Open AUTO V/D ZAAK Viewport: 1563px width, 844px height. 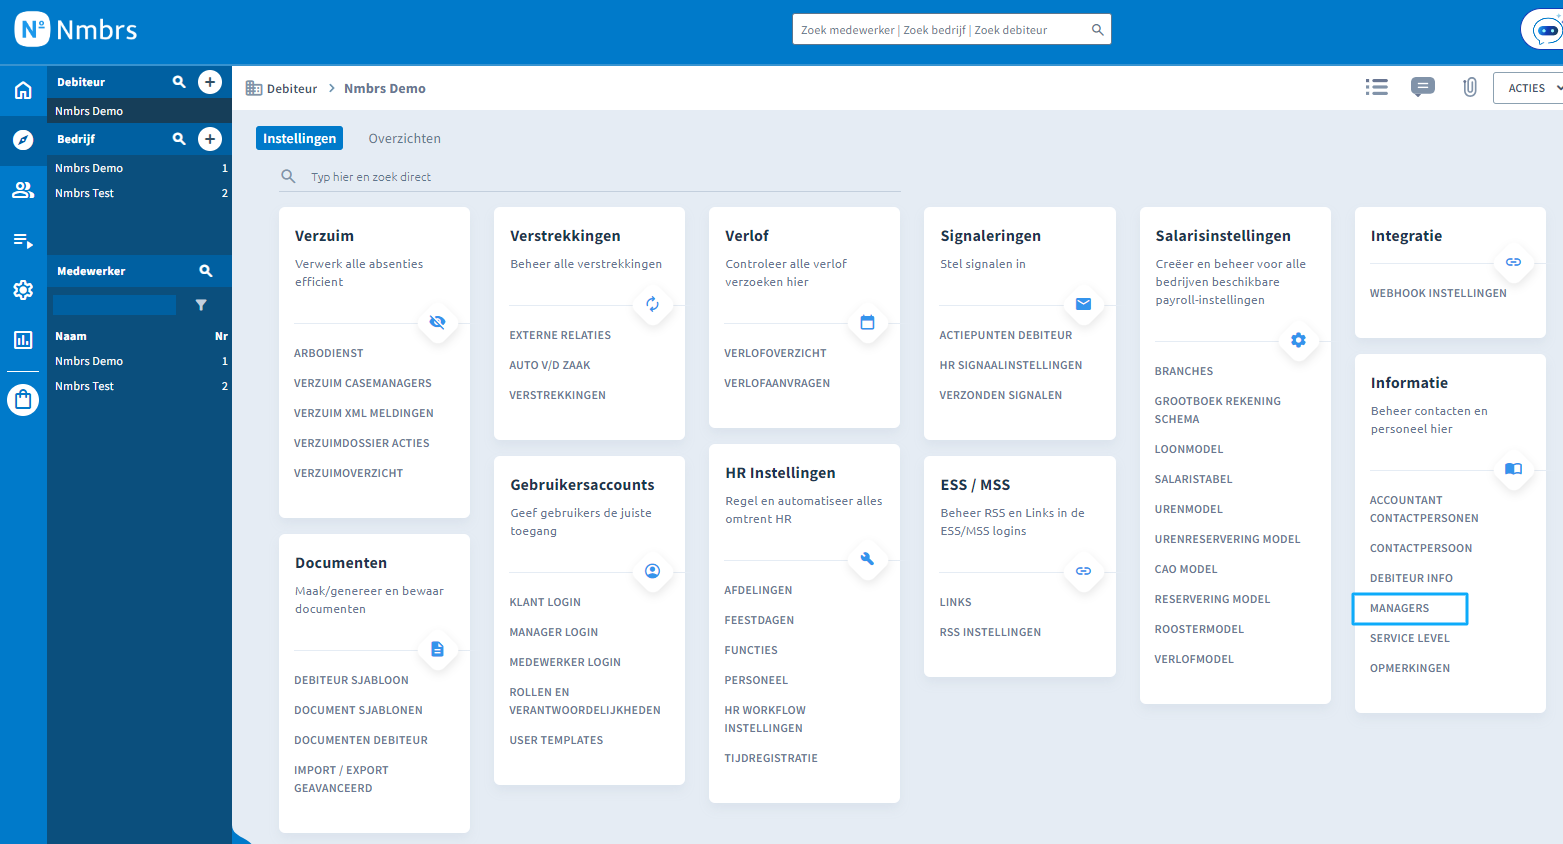[550, 365]
